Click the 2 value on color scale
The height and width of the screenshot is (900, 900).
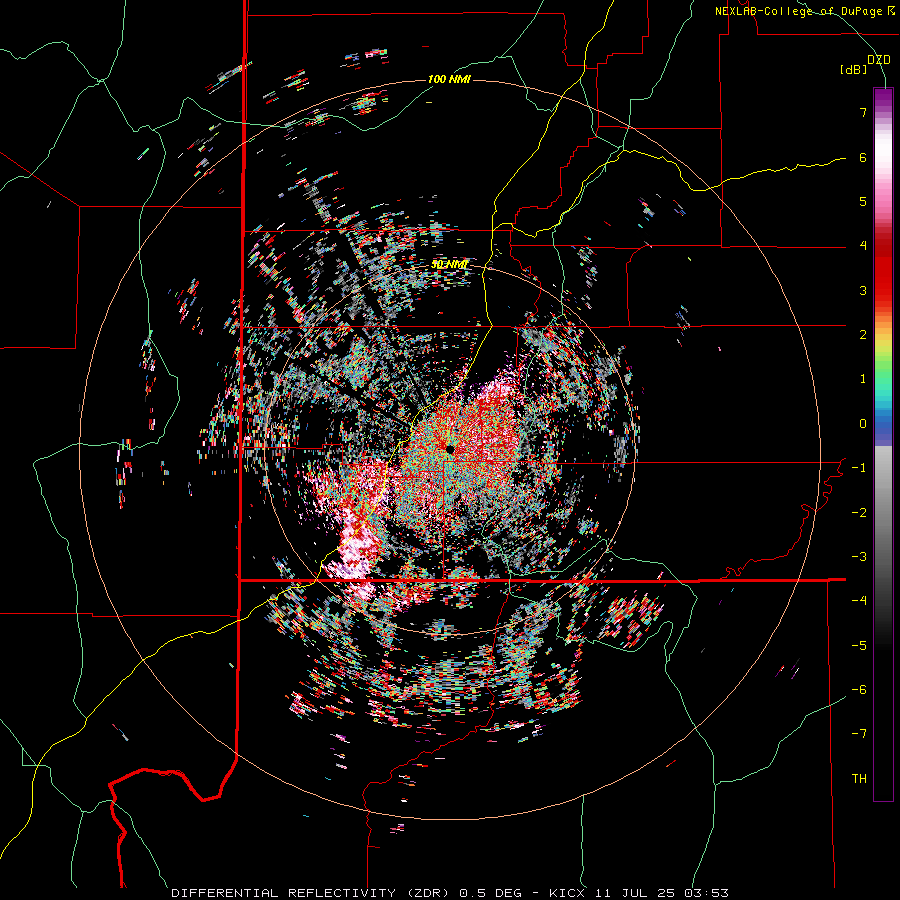tap(863, 335)
